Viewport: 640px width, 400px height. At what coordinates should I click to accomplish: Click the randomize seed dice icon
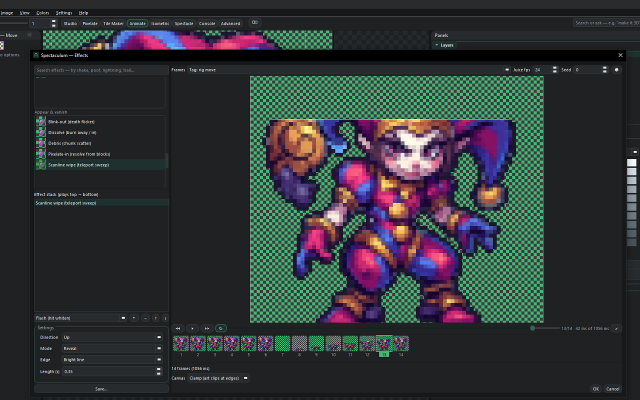pyautogui.click(x=616, y=70)
